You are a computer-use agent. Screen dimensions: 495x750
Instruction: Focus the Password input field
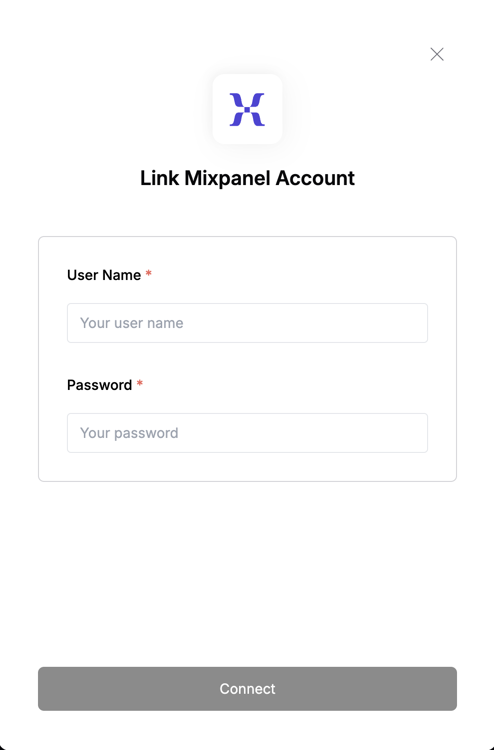click(x=247, y=433)
